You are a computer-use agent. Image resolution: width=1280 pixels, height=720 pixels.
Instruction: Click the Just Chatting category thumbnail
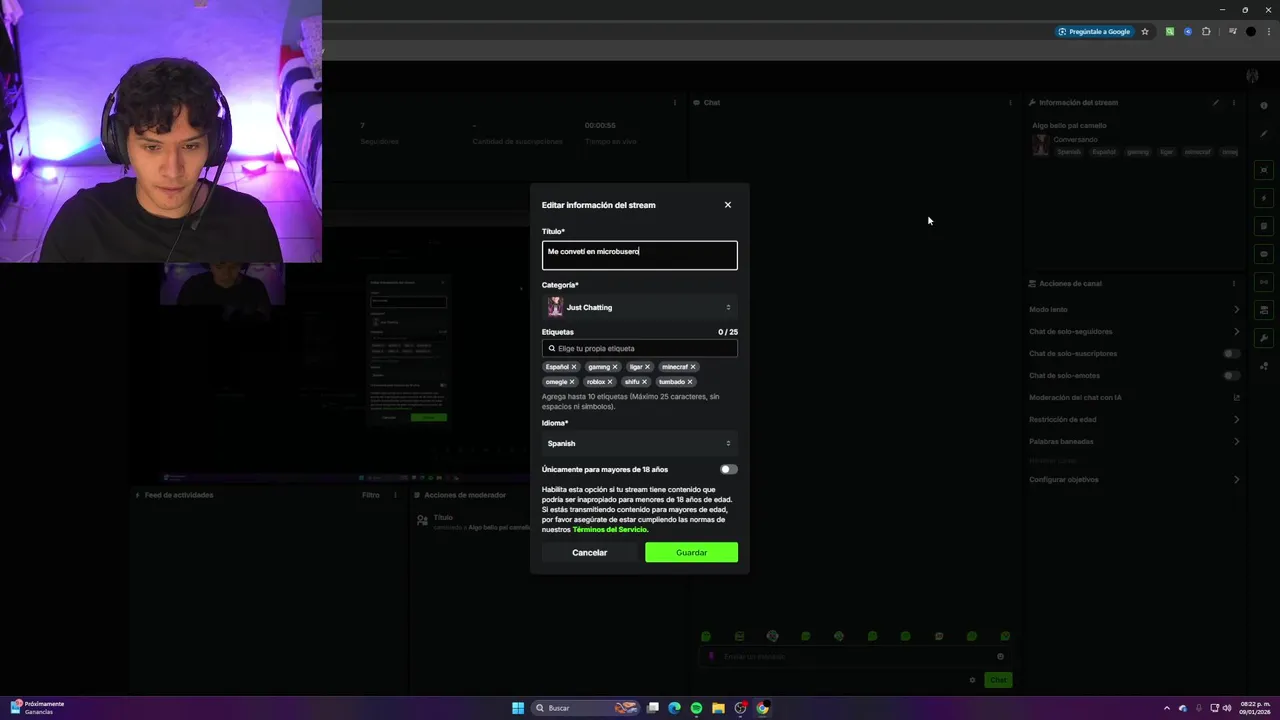coord(555,307)
